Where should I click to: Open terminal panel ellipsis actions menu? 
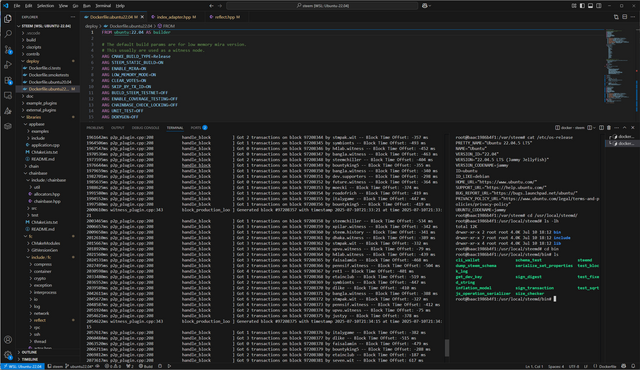coord(617,128)
